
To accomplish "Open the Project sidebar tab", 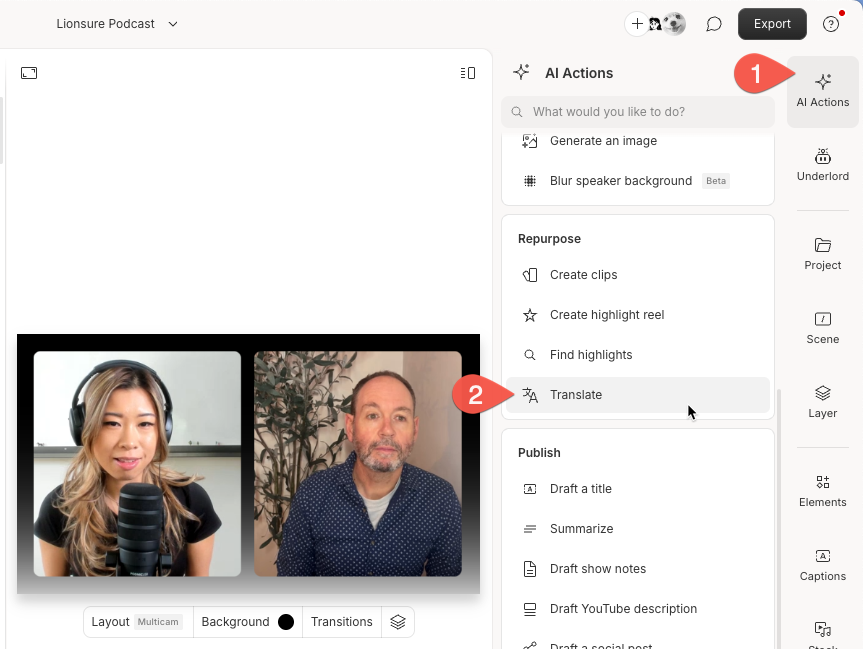I will [822, 254].
